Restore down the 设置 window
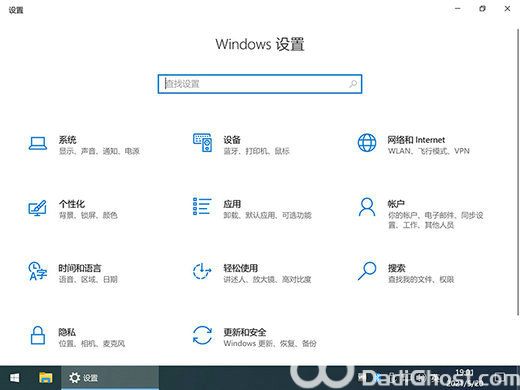Image resolution: width=520 pixels, height=390 pixels. pos(482,9)
